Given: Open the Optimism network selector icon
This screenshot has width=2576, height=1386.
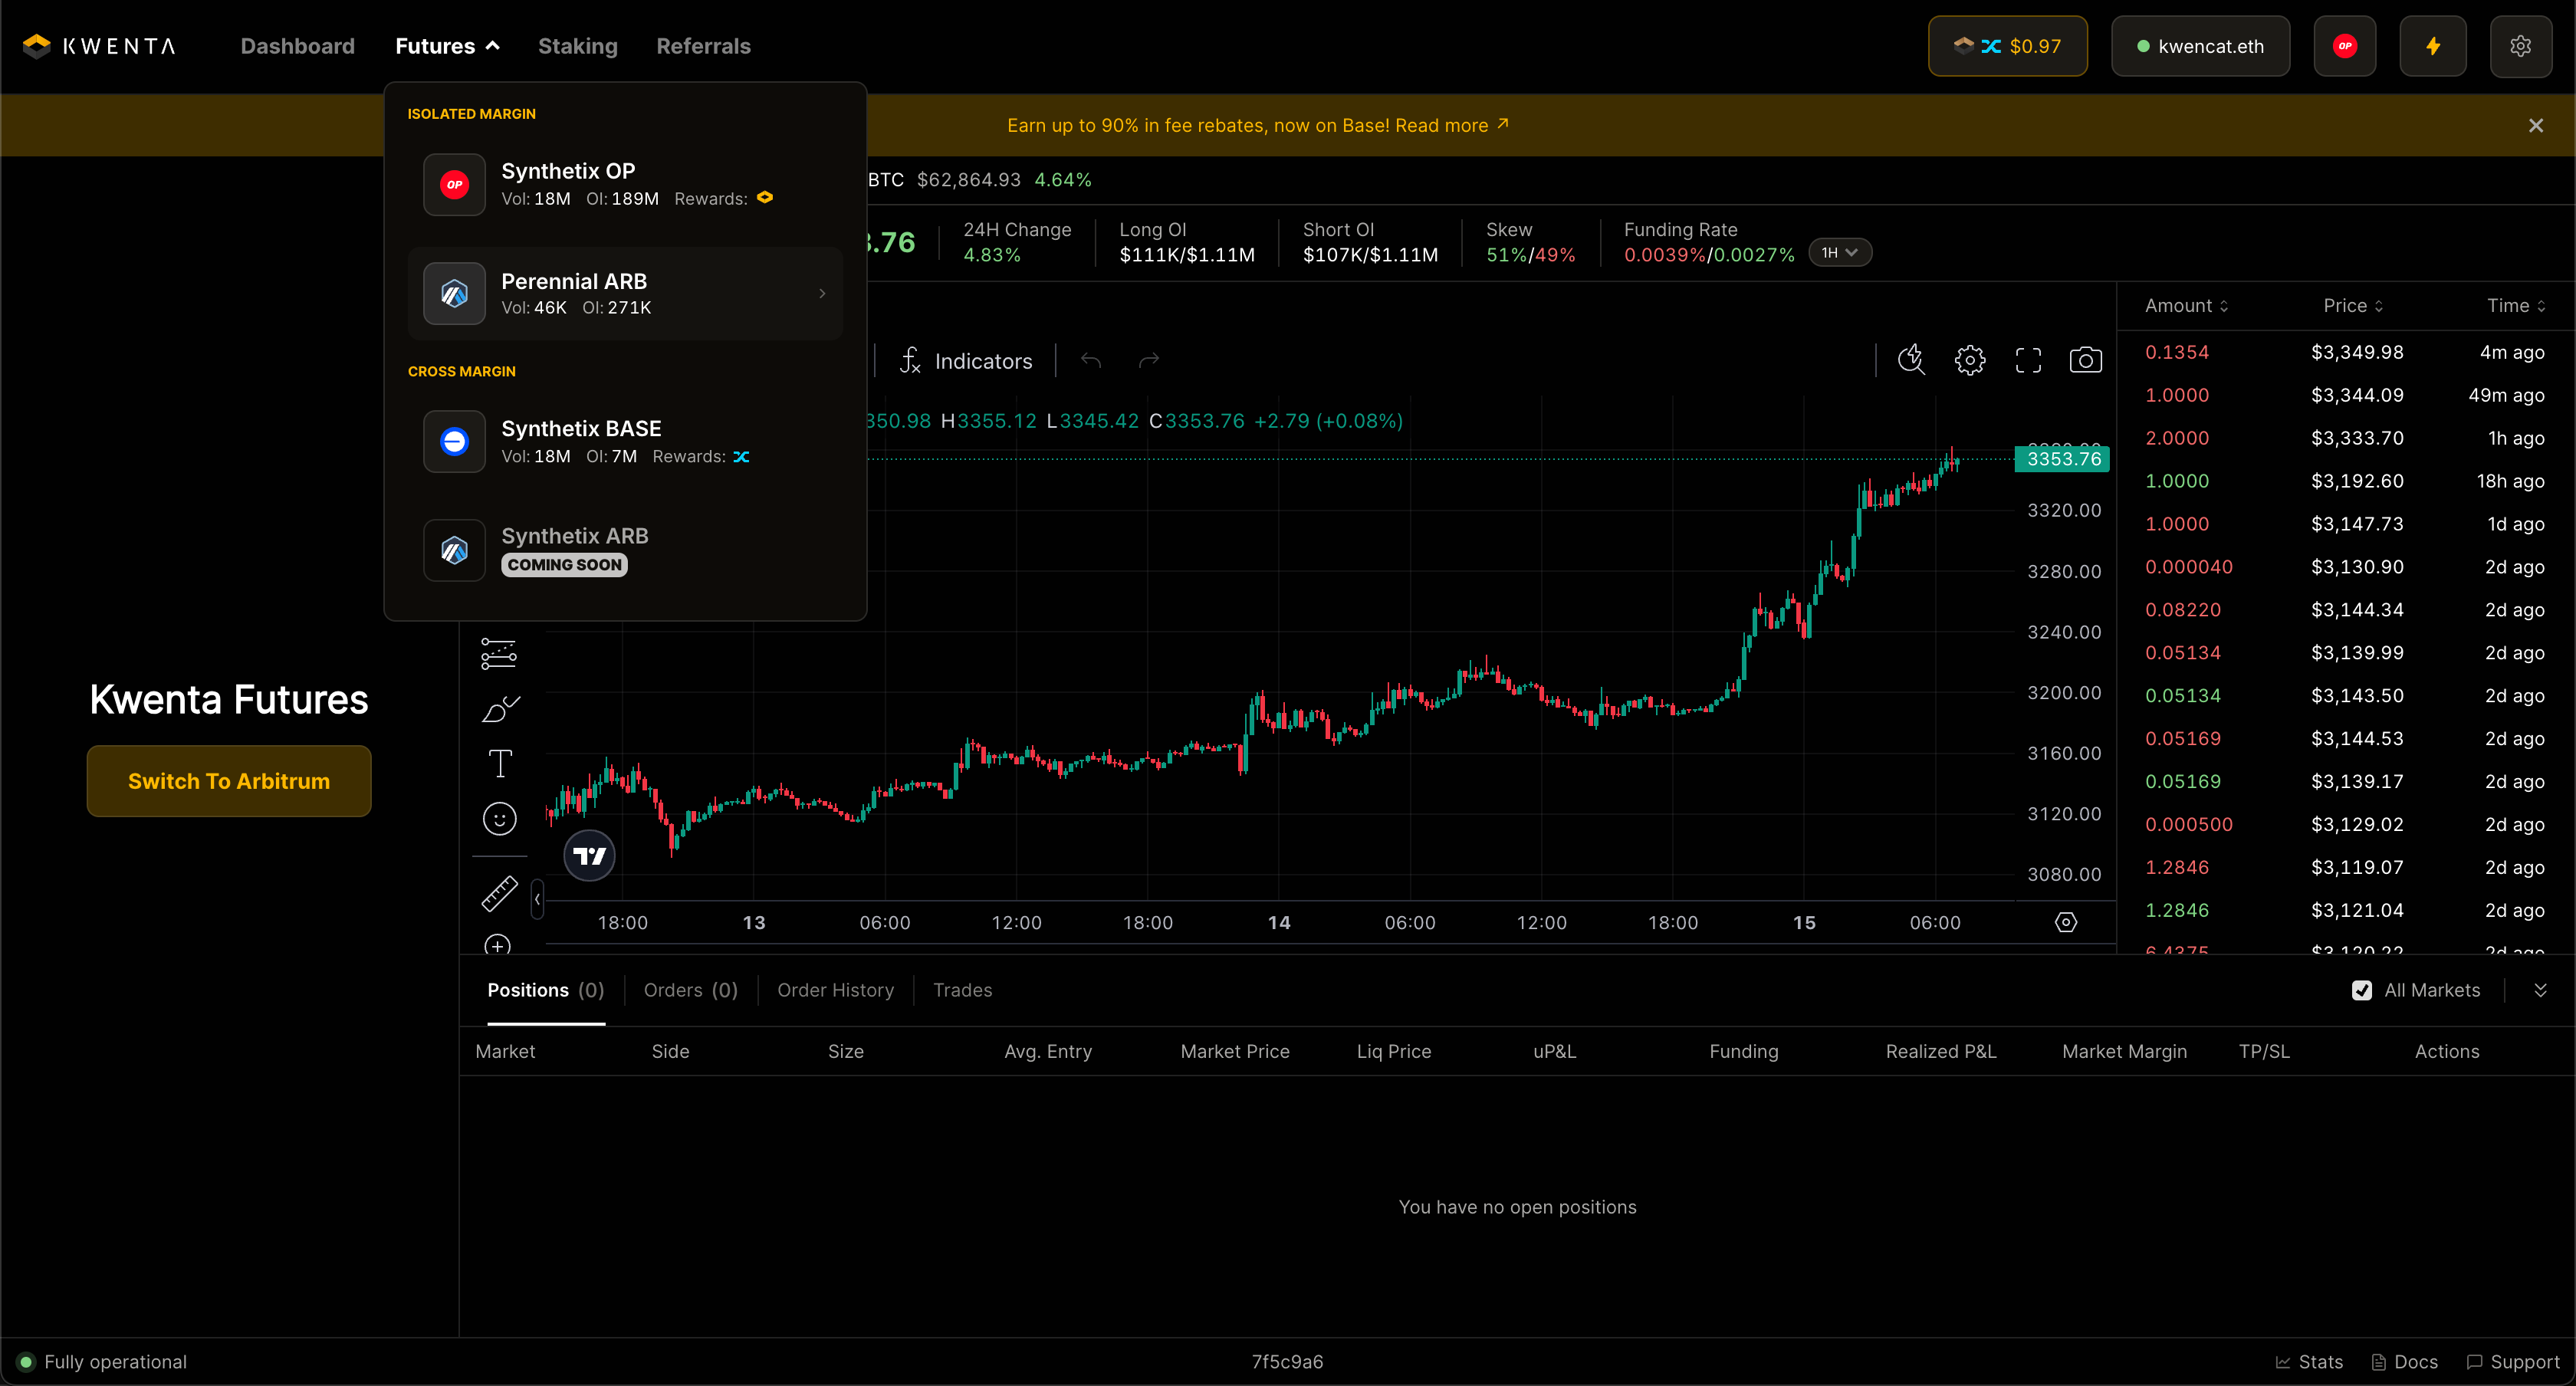Looking at the screenshot, I should [2344, 46].
